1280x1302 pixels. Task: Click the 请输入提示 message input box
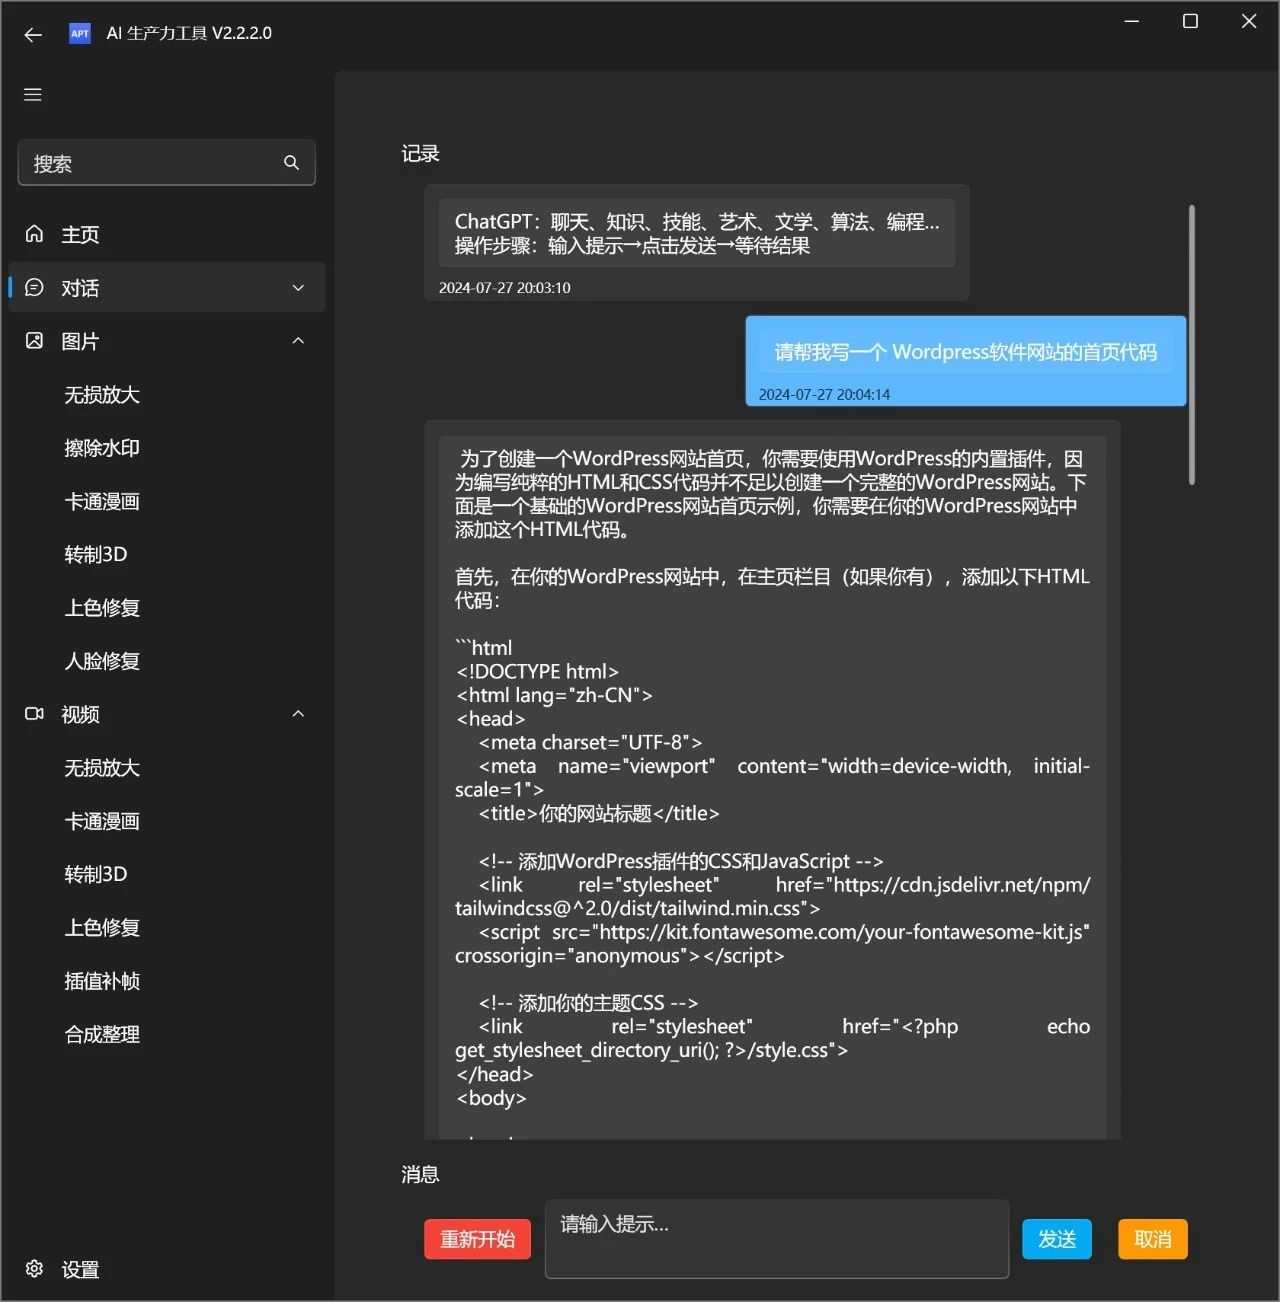click(x=777, y=1239)
